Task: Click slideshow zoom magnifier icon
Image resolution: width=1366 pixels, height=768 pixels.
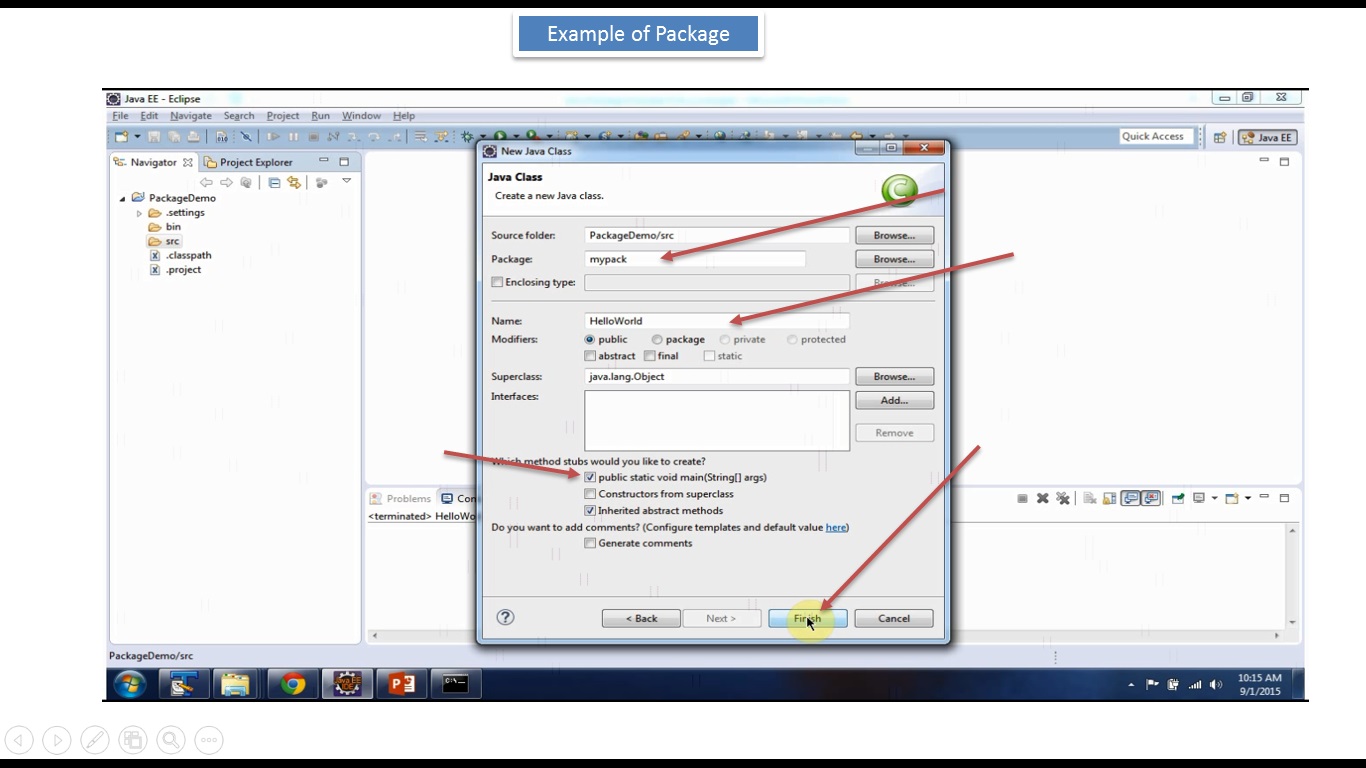Action: pos(171,740)
